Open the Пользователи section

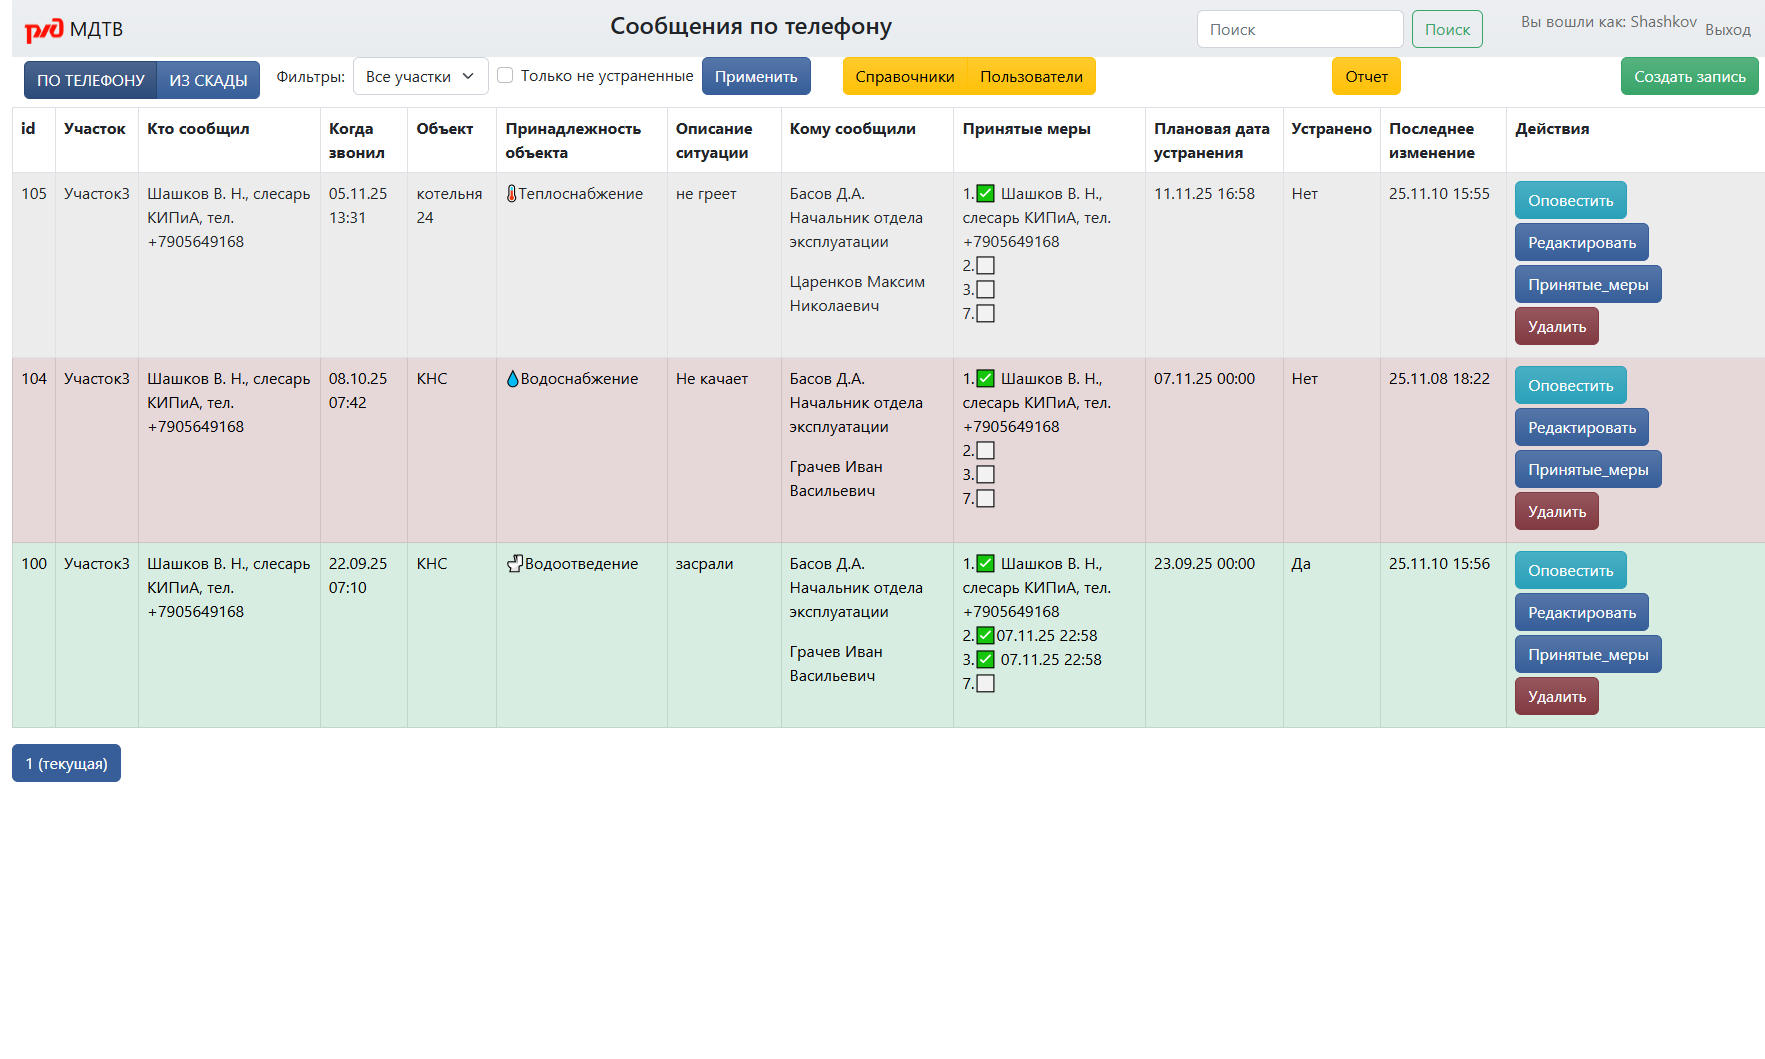tap(1031, 77)
